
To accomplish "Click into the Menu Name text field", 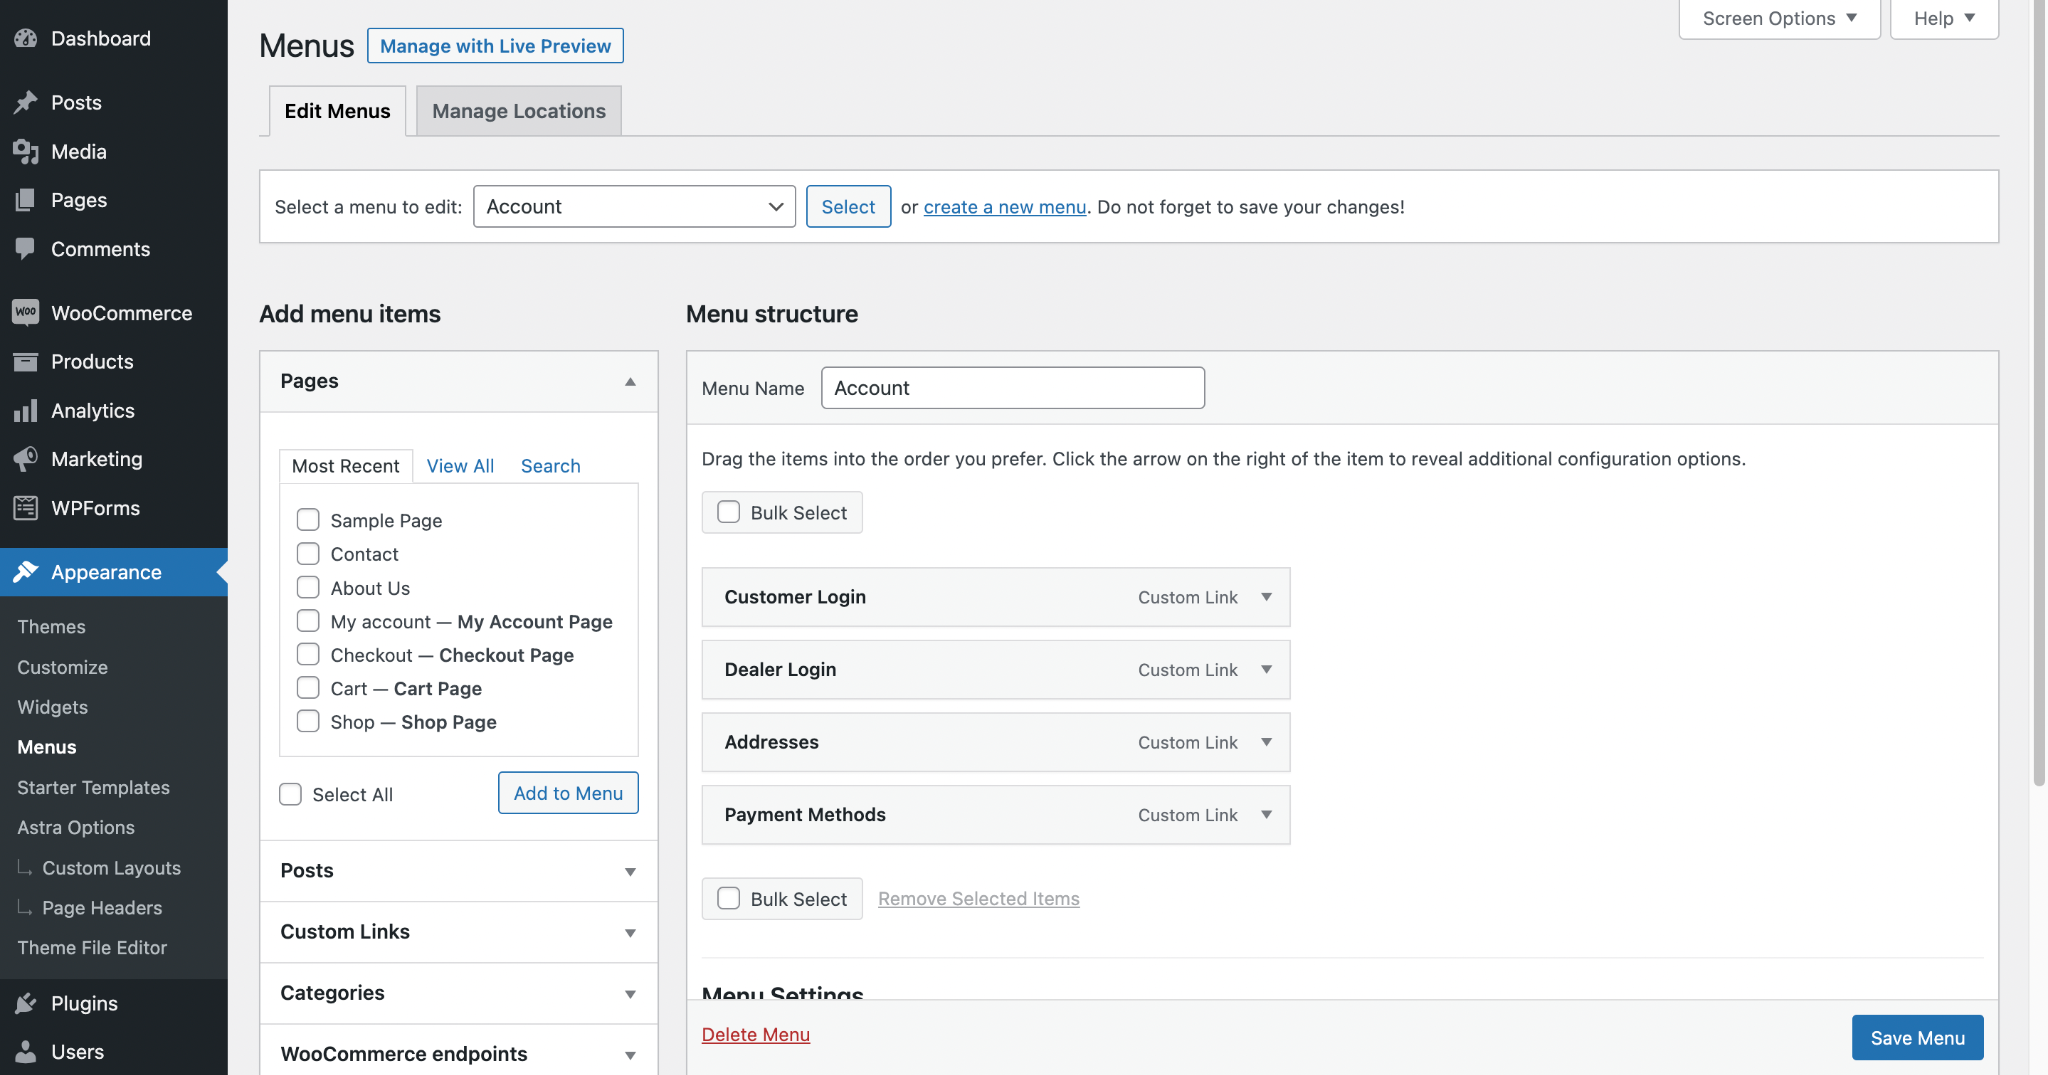I will (1012, 388).
